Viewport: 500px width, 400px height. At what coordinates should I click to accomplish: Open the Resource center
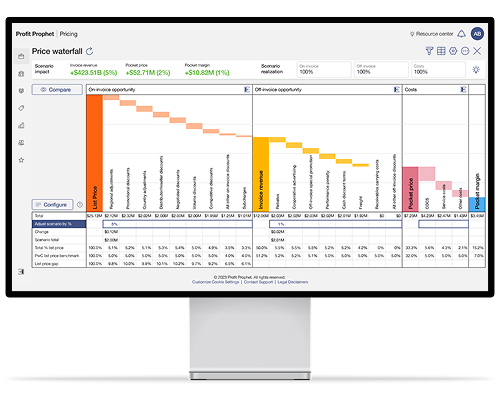coord(432,34)
